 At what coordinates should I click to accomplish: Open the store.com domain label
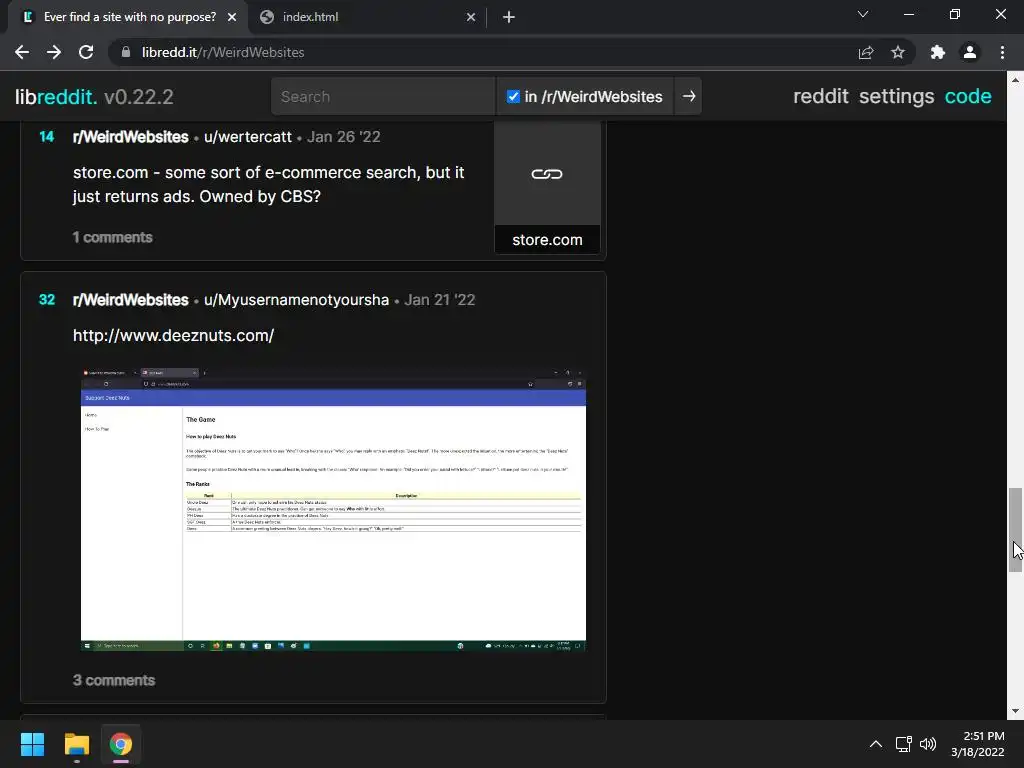click(547, 240)
